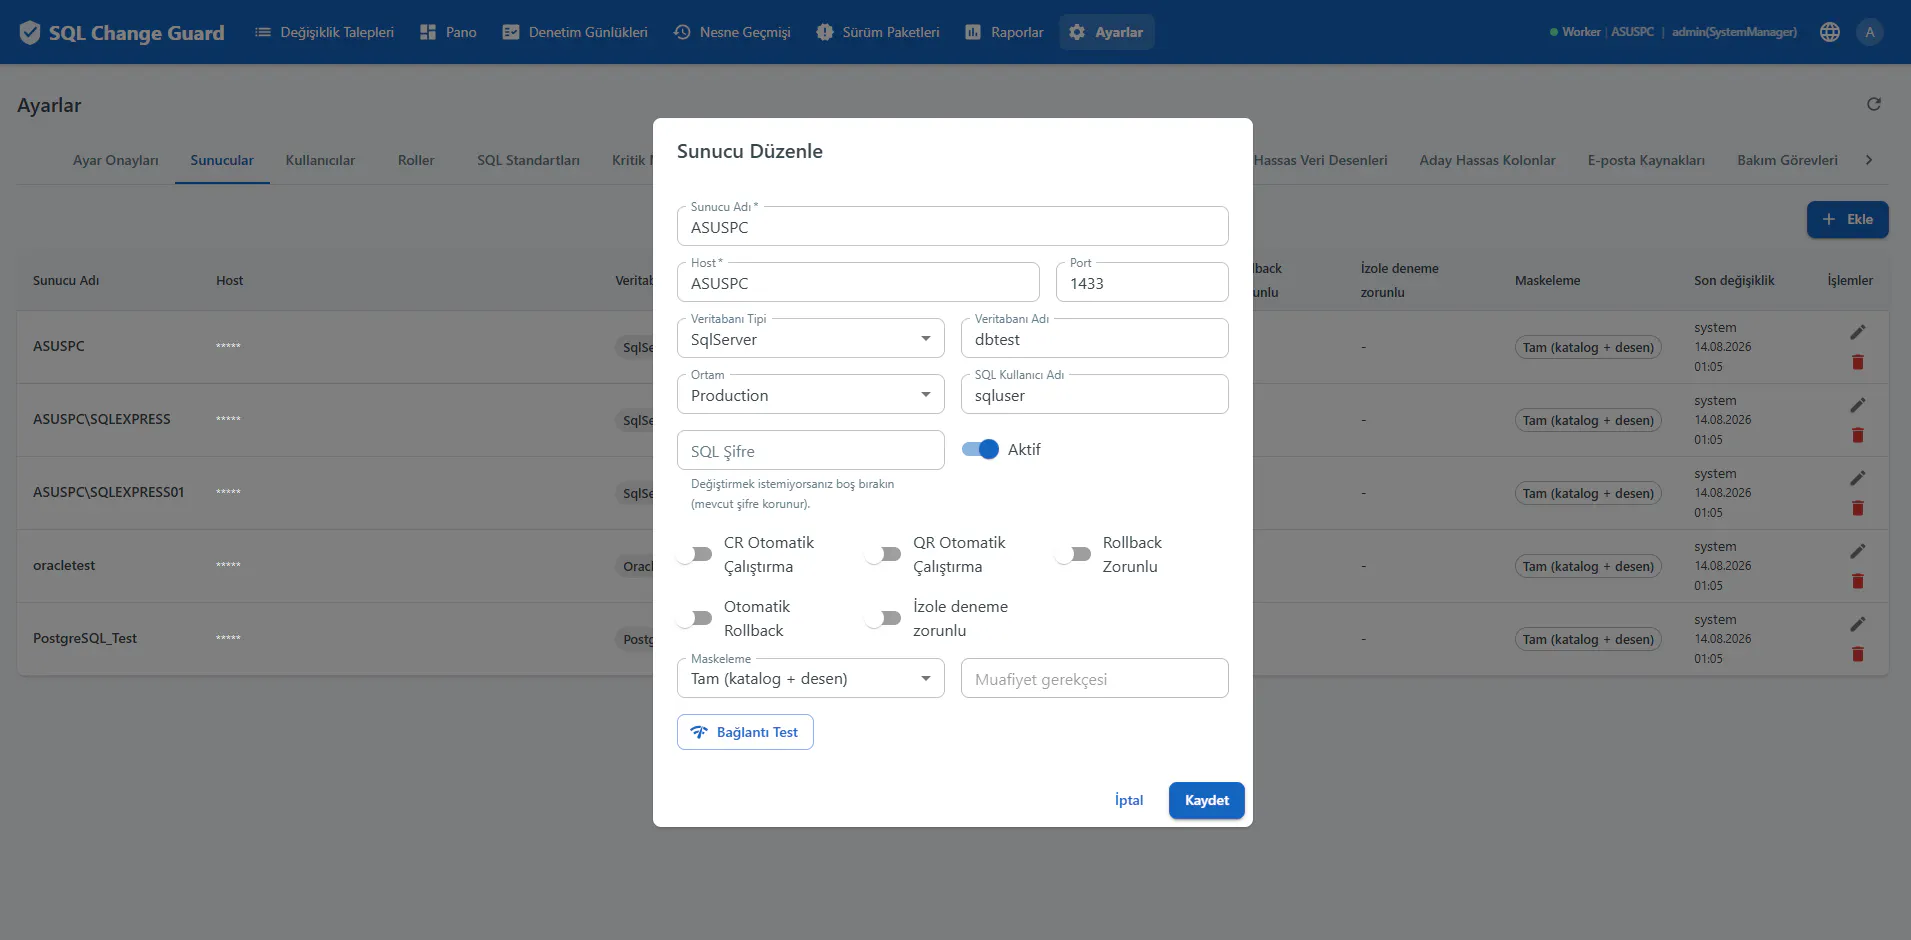Viewport: 1911px width, 940px height.
Task: Open Denetim Günlükleri in top navigation
Action: 575,32
